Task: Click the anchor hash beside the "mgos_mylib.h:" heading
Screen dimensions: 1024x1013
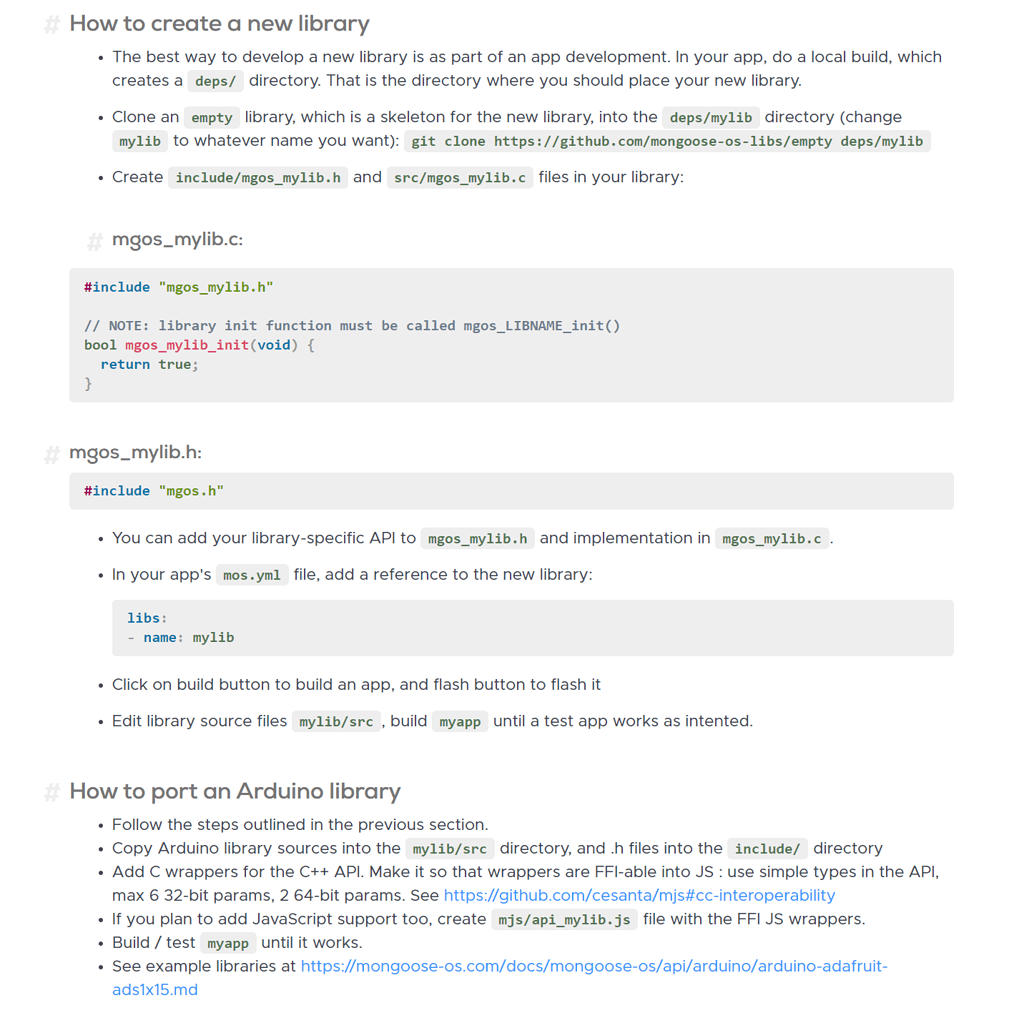Action: [x=52, y=454]
